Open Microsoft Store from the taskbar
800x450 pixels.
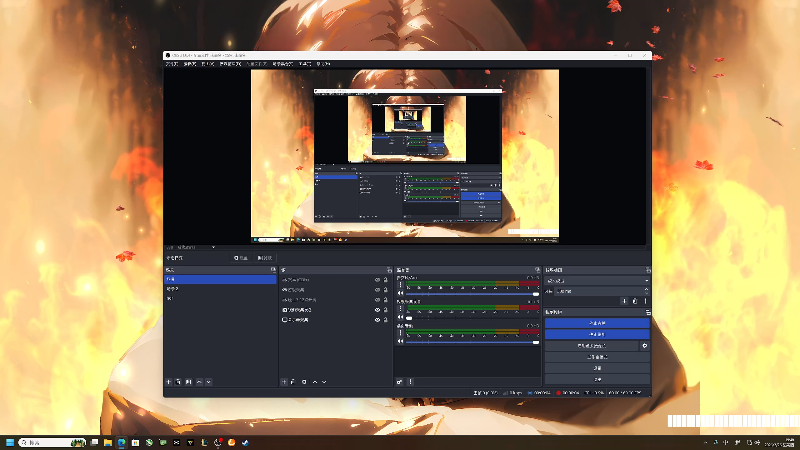135,442
